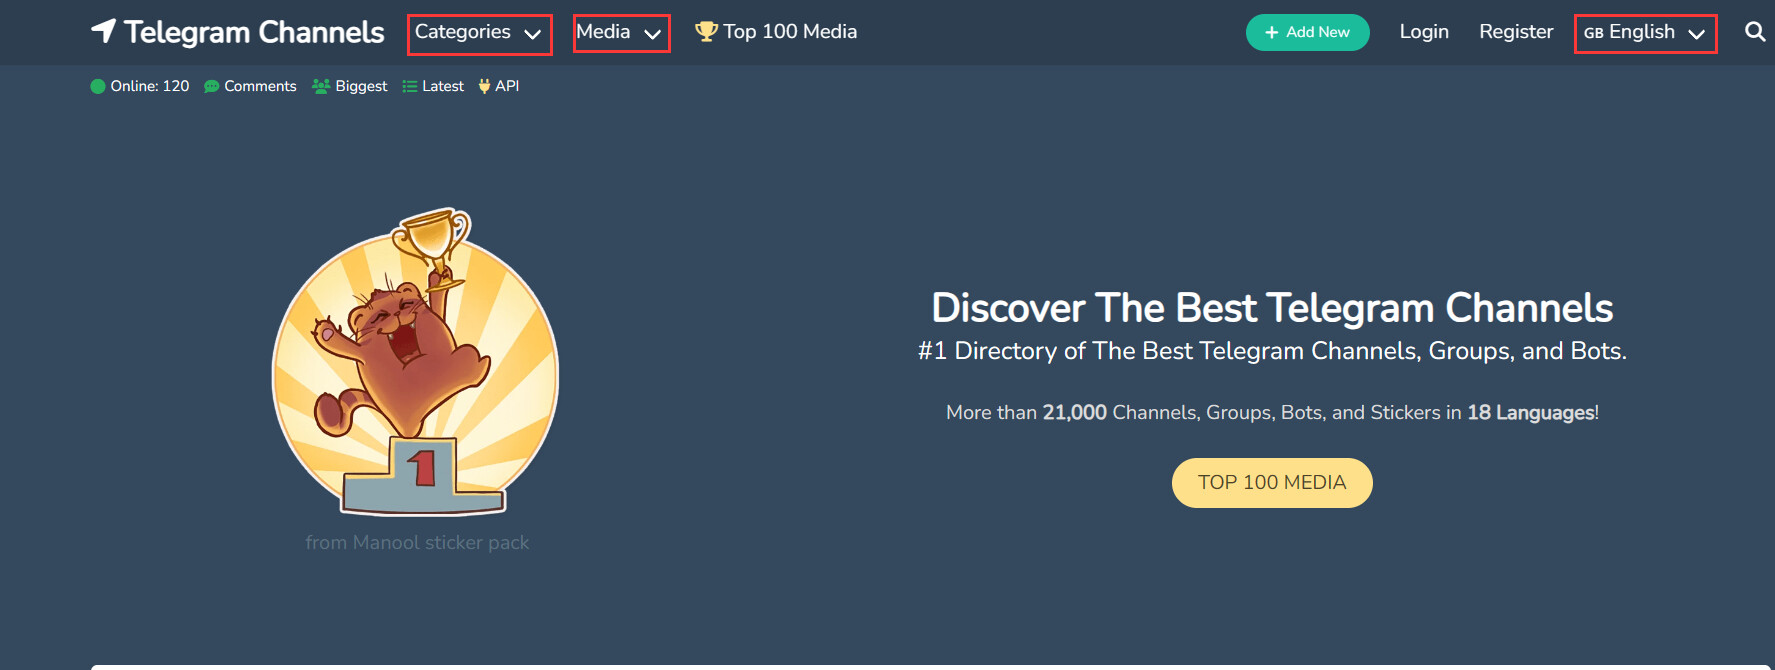The height and width of the screenshot is (670, 1775).
Task: Click the GB flag code icon
Action: point(1594,33)
